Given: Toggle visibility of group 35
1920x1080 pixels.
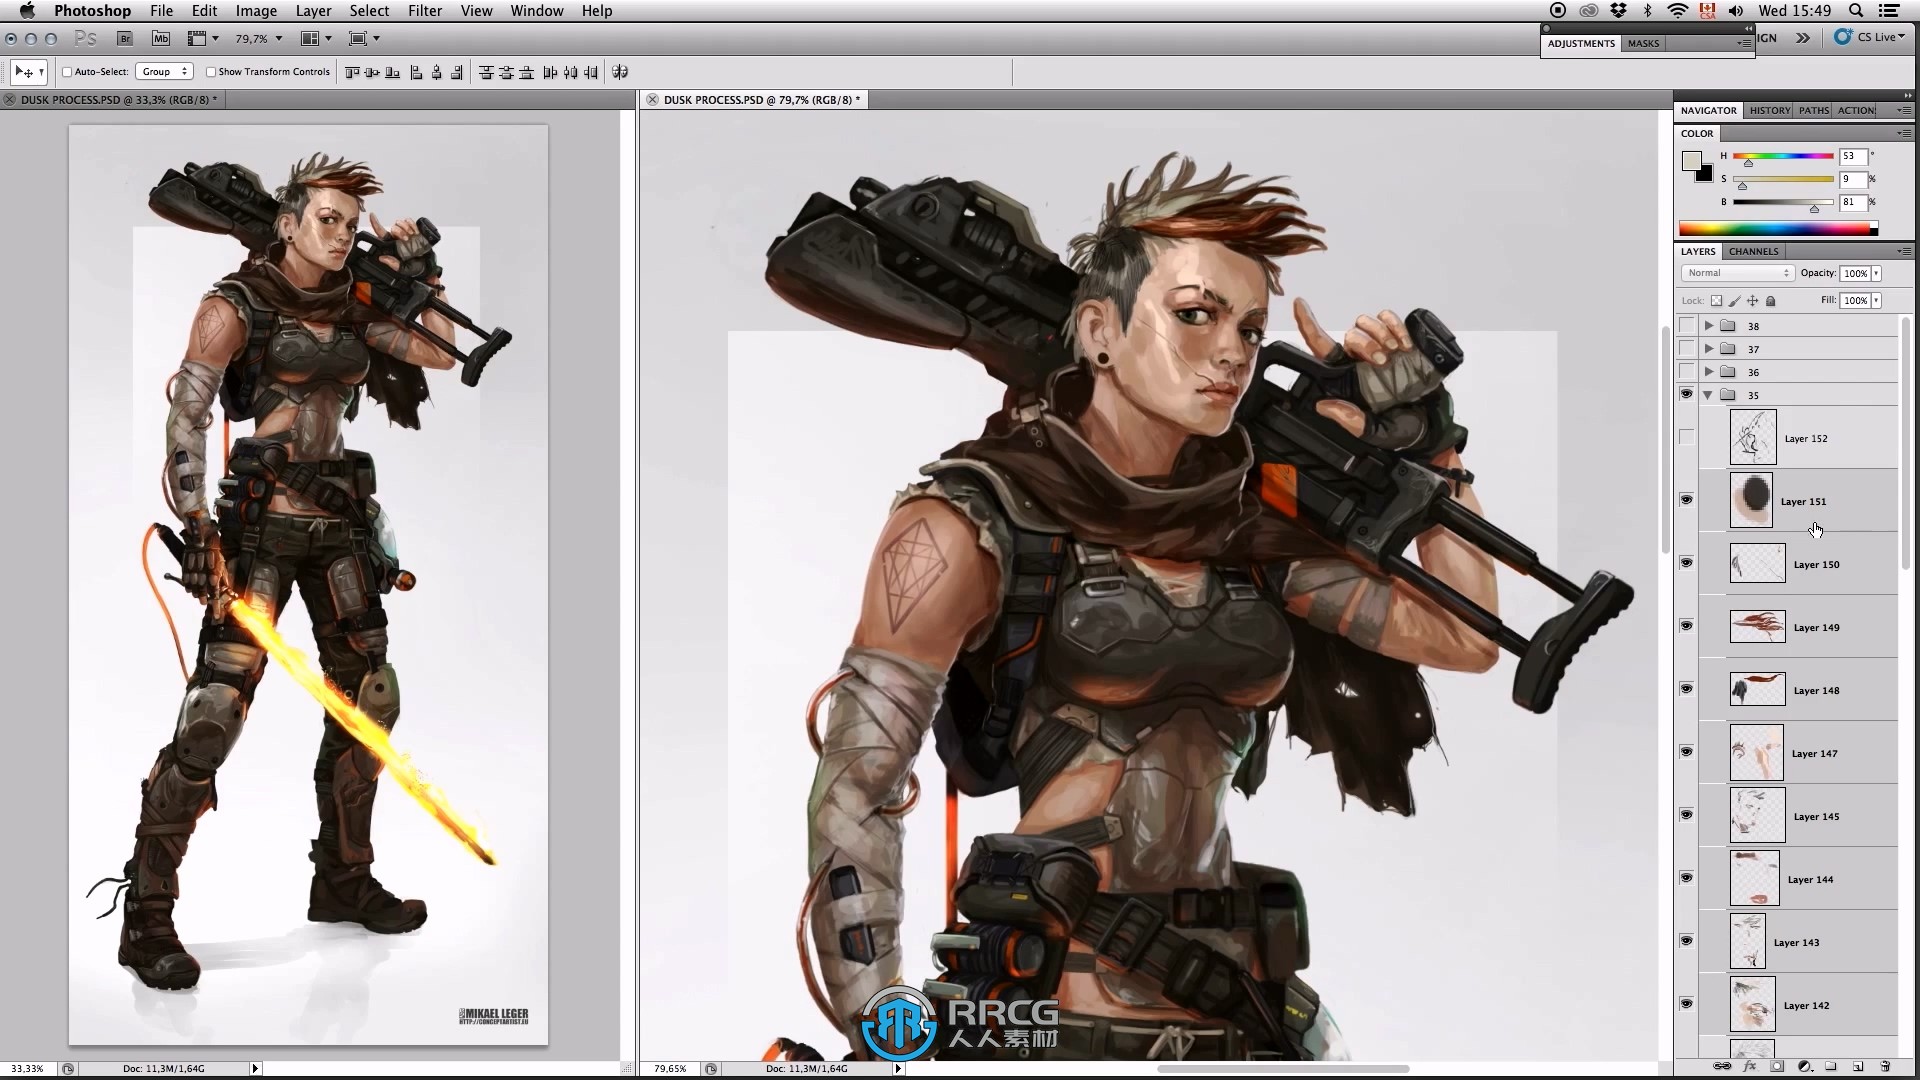Looking at the screenshot, I should pos(1687,394).
